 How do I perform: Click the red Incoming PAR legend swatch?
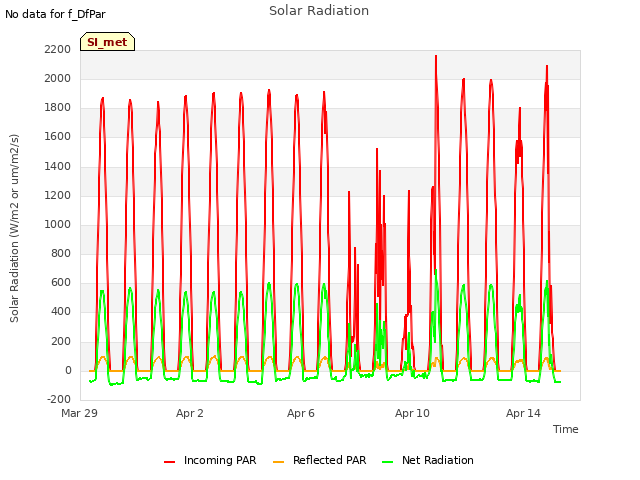click(x=169, y=462)
